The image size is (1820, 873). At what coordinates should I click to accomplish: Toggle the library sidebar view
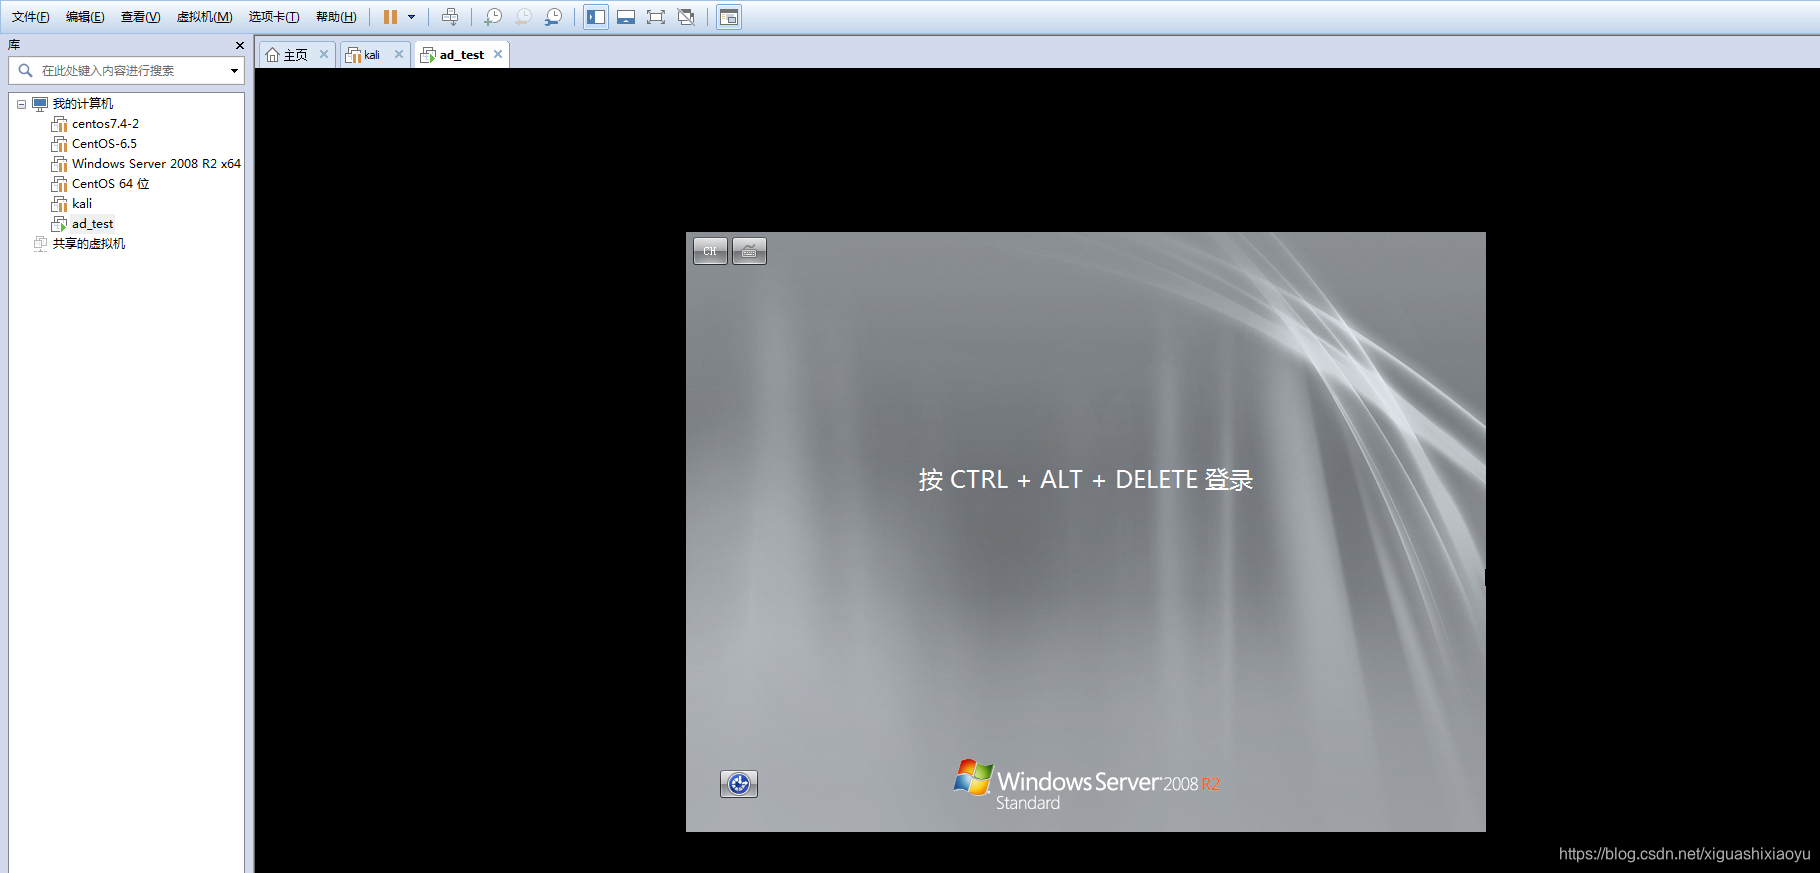(x=596, y=17)
